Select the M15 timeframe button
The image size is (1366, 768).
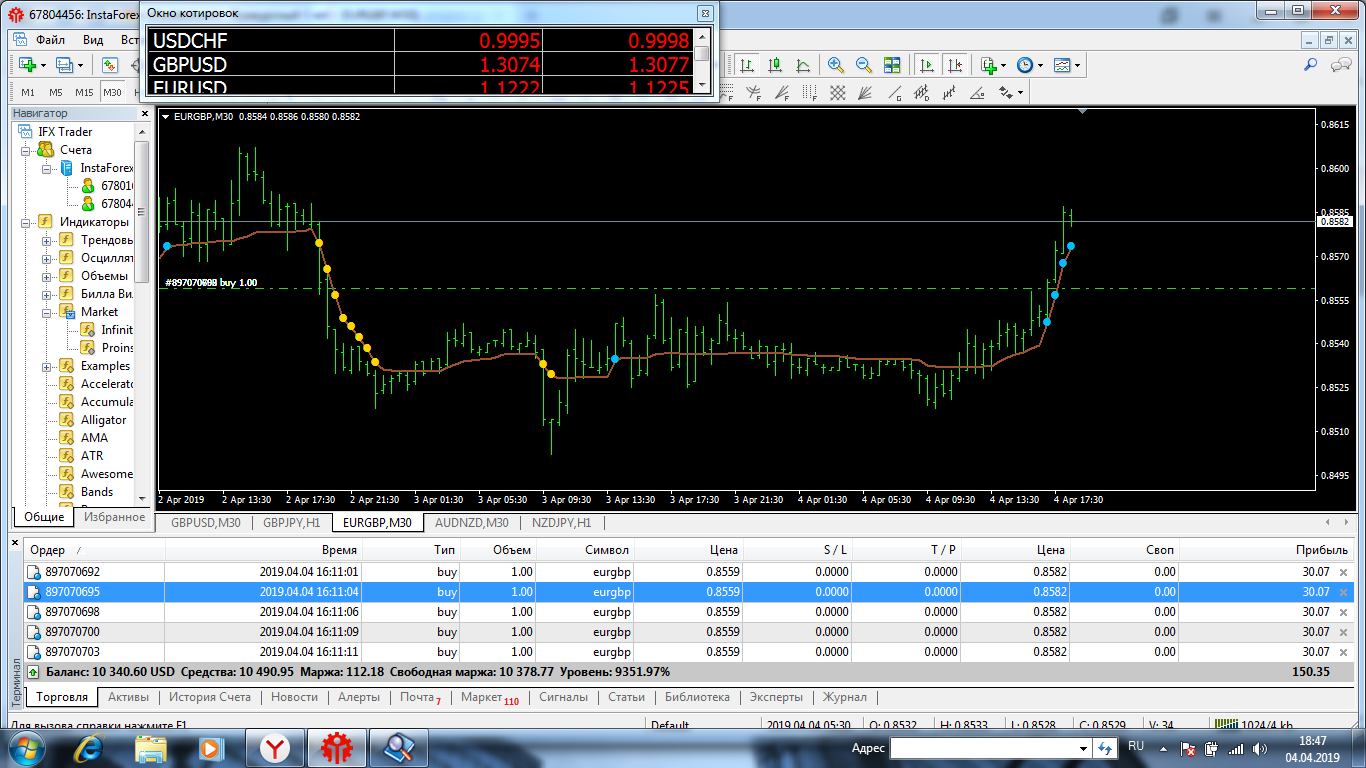click(84, 93)
